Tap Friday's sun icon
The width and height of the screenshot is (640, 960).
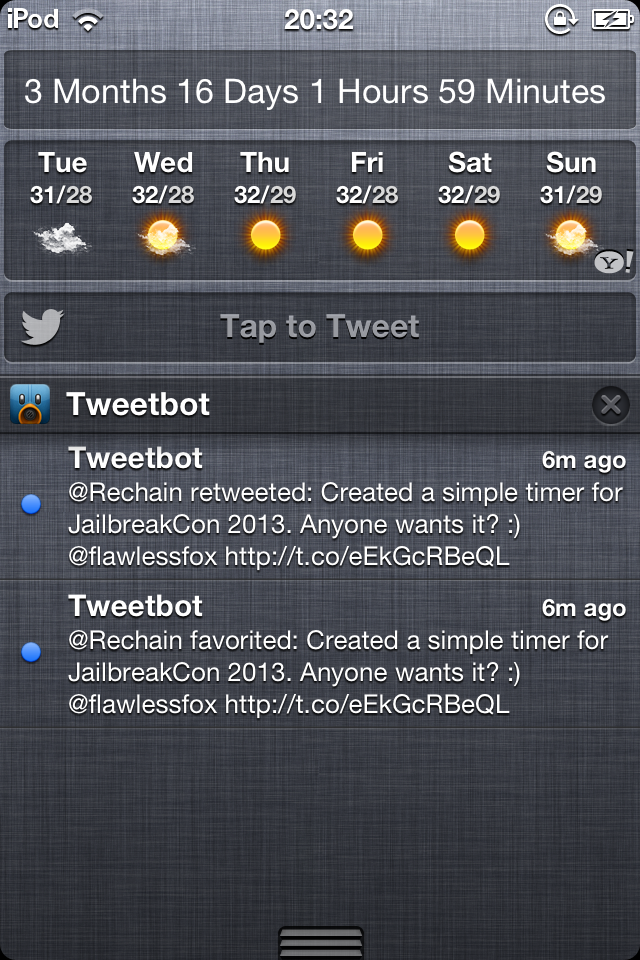click(367, 236)
